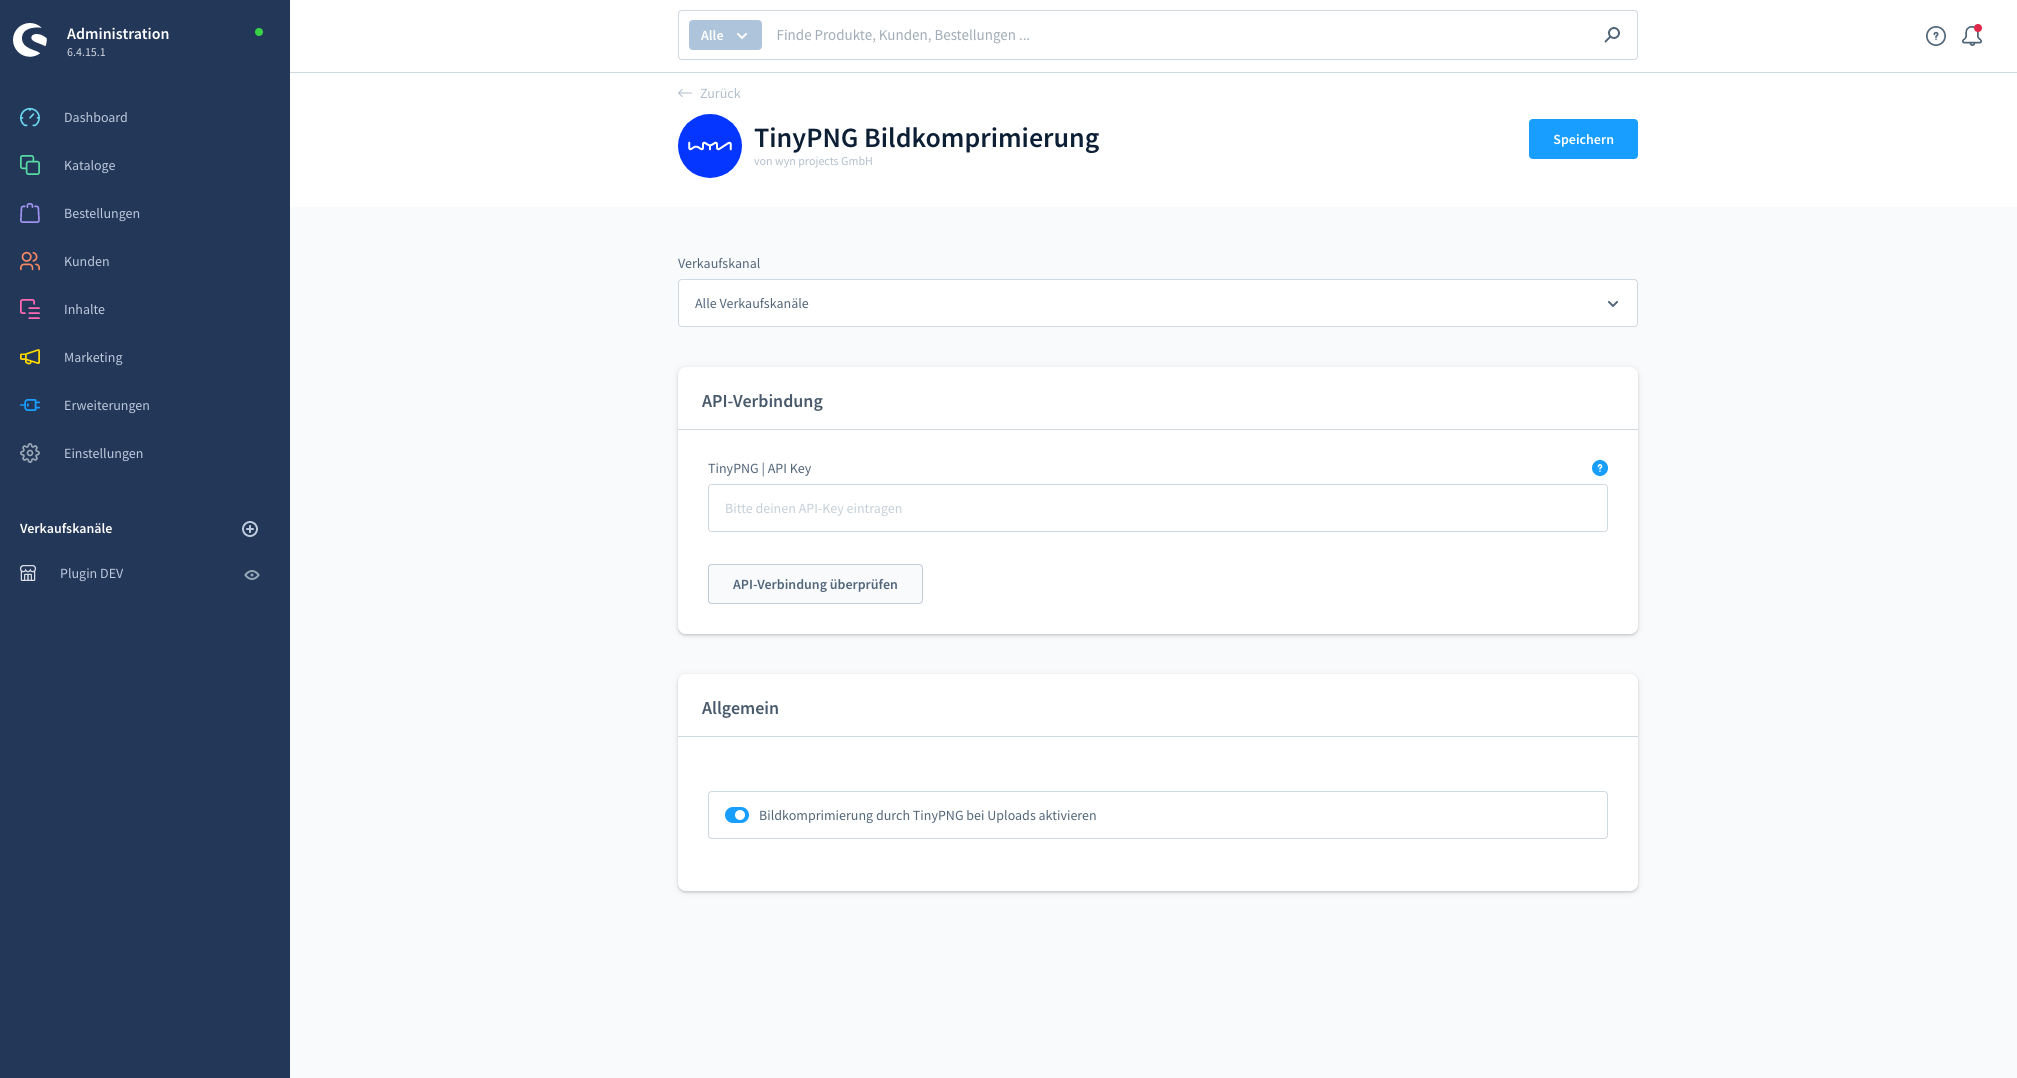Open notifications bell icon
Viewport: 2017px width, 1078px height.
tap(1972, 36)
